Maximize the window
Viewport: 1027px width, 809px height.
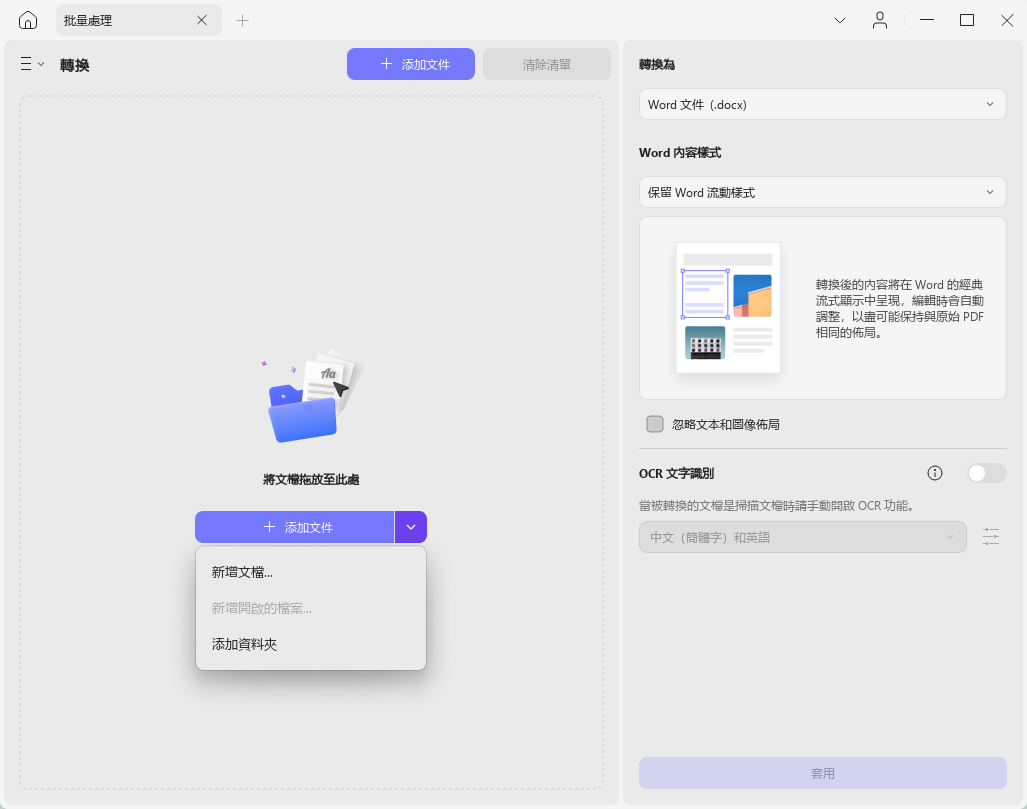(967, 20)
